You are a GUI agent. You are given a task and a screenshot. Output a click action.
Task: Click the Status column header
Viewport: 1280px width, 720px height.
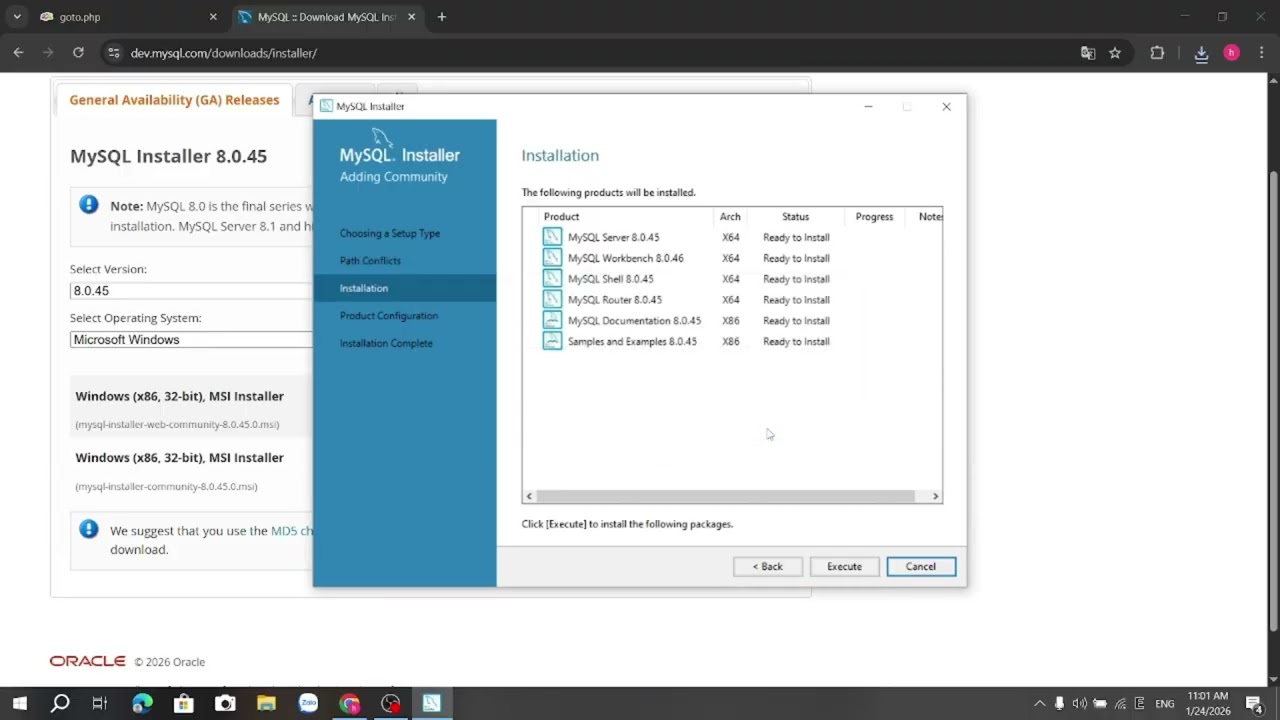795,216
